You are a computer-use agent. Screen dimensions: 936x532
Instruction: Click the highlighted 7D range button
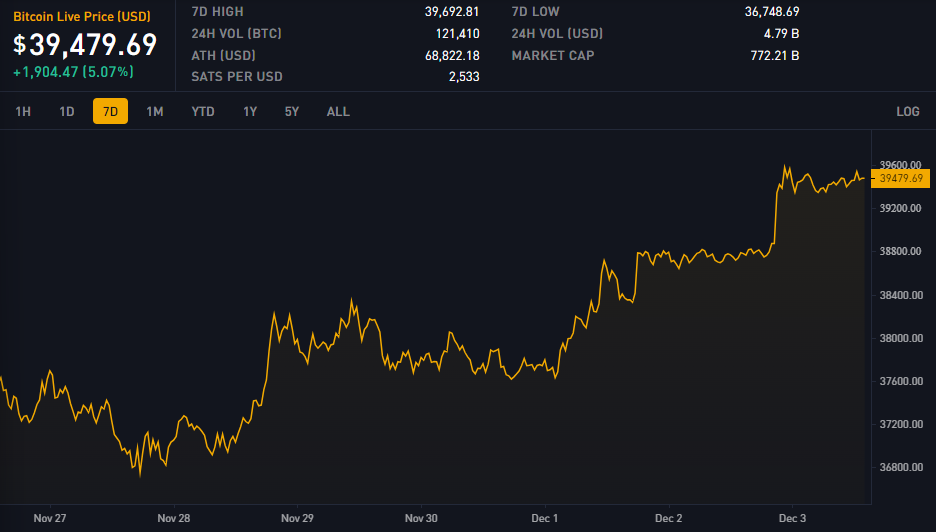110,112
